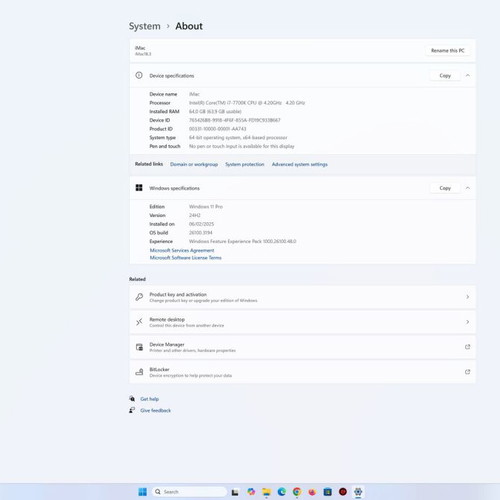Go back to System in breadcrumb
Viewport: 500px width, 500px height.
(145, 26)
